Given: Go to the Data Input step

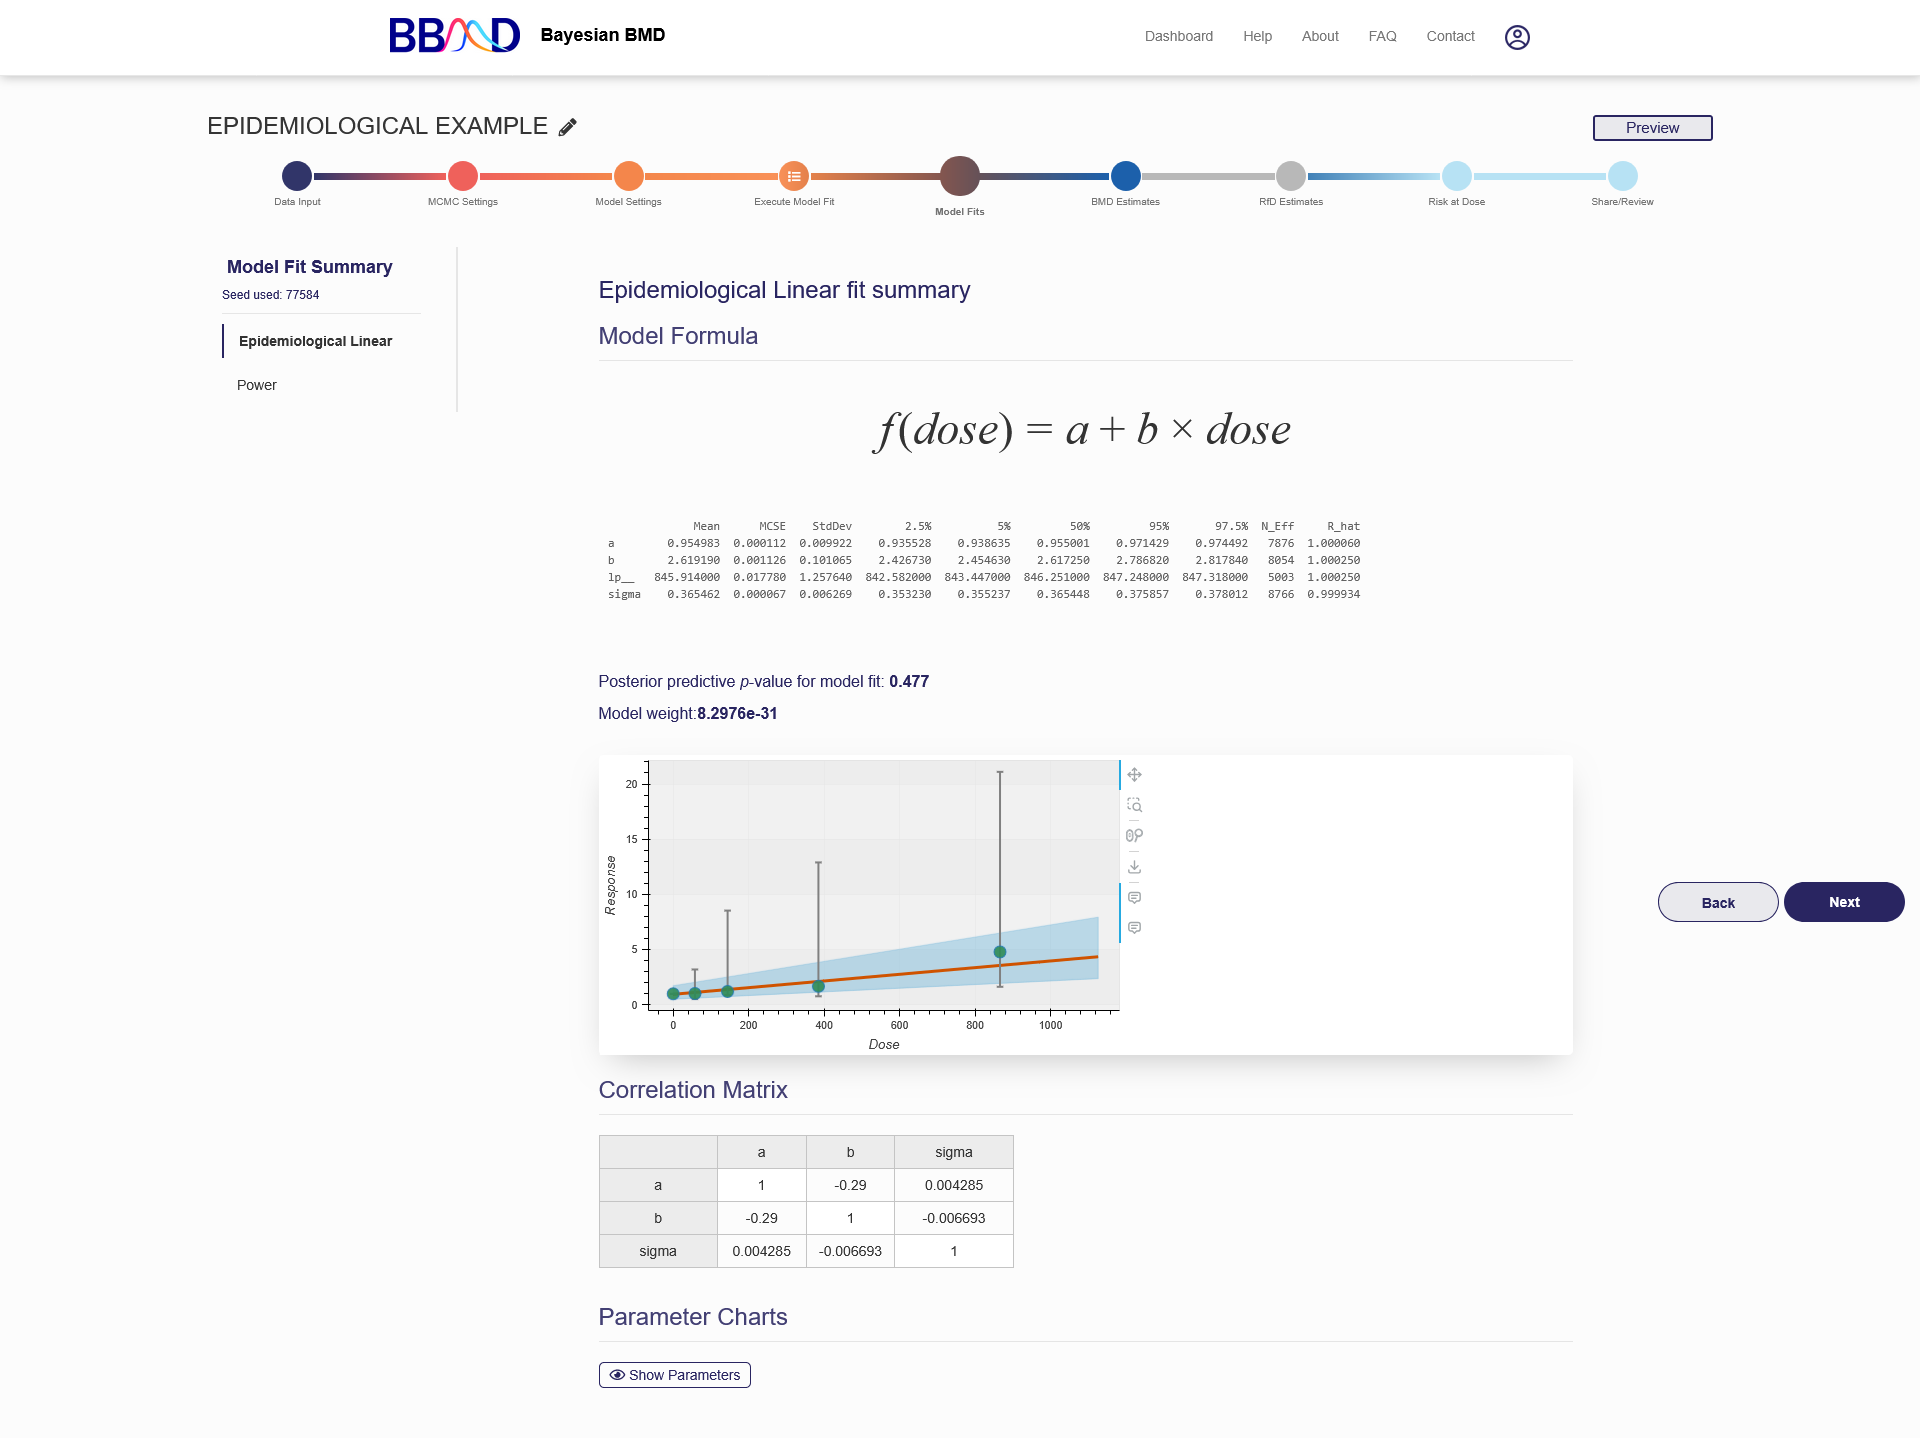Looking at the screenshot, I should [x=297, y=176].
